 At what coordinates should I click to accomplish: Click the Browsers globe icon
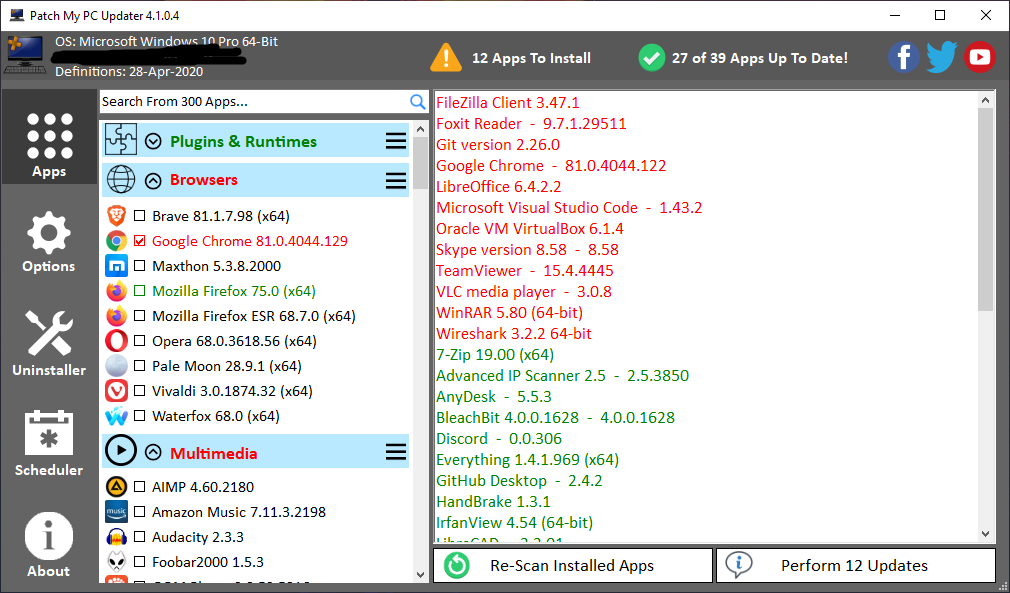pyautogui.click(x=121, y=180)
